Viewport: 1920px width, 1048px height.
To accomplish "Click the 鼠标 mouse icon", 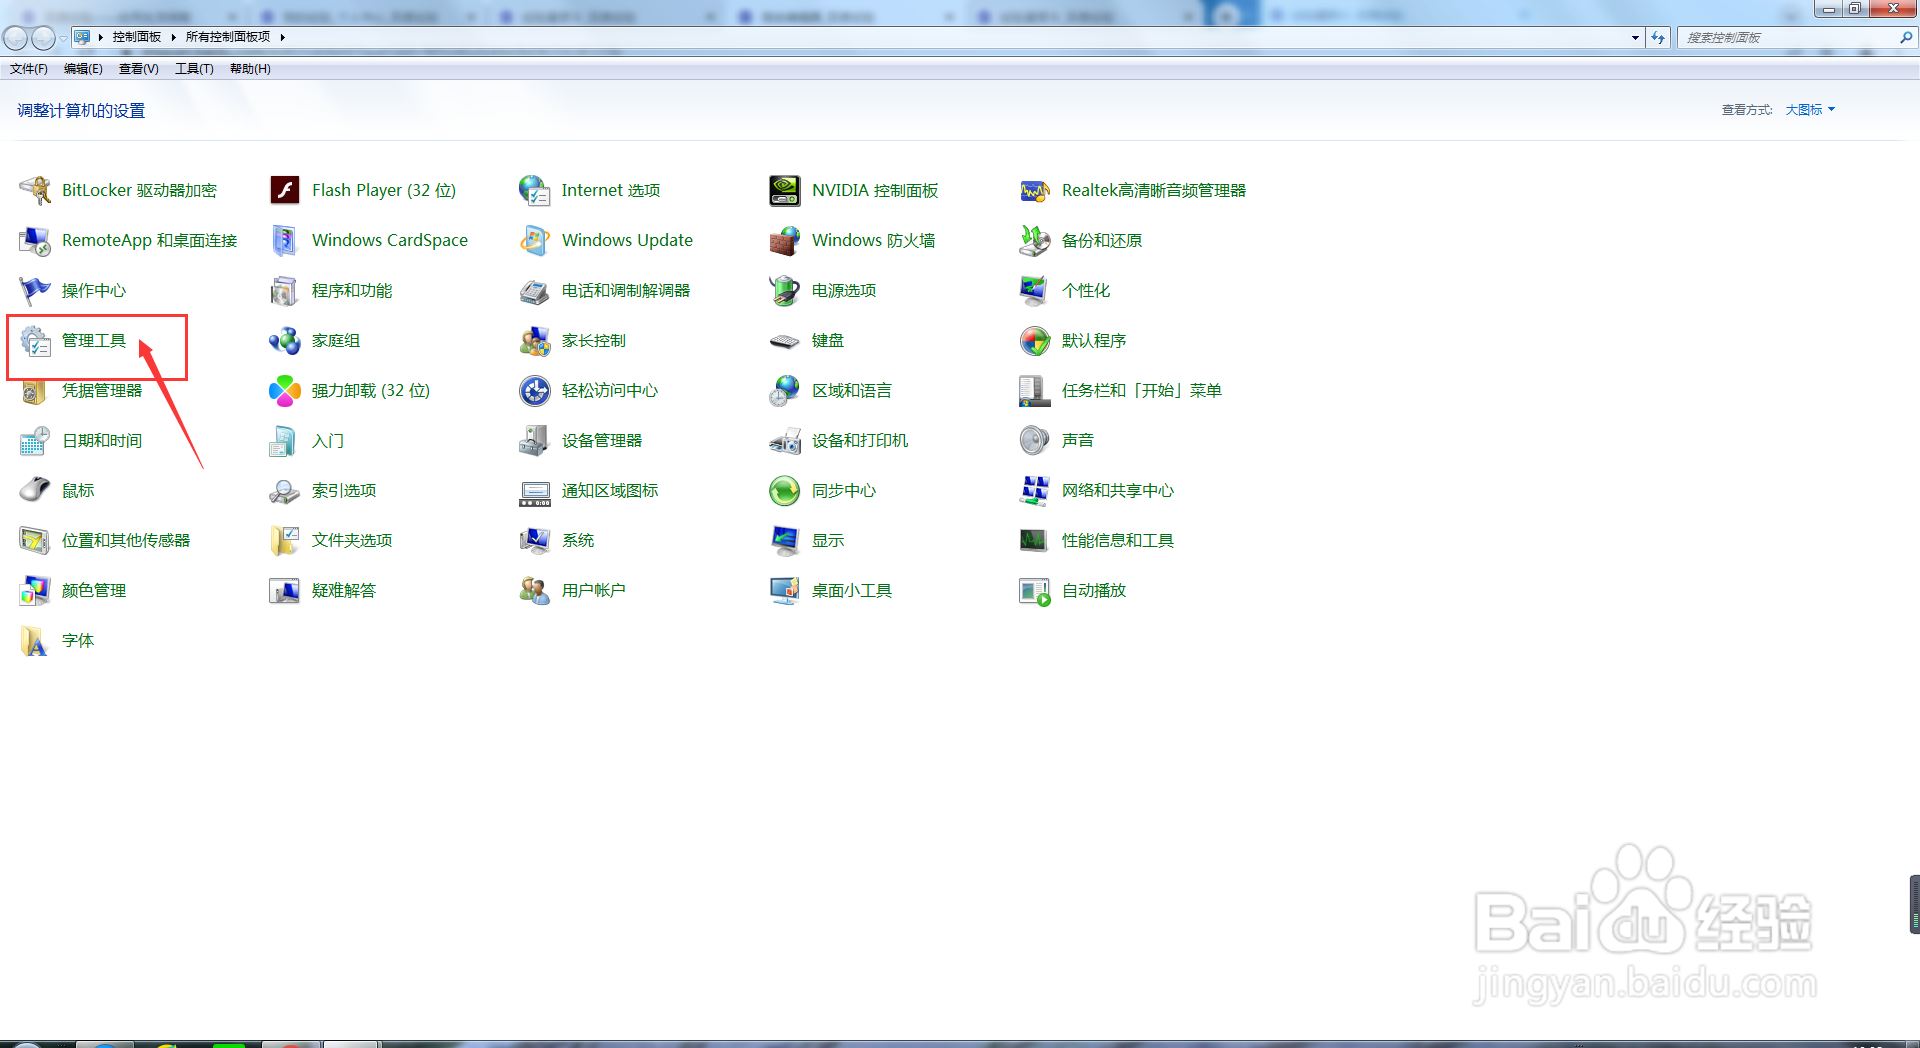I will point(35,490).
